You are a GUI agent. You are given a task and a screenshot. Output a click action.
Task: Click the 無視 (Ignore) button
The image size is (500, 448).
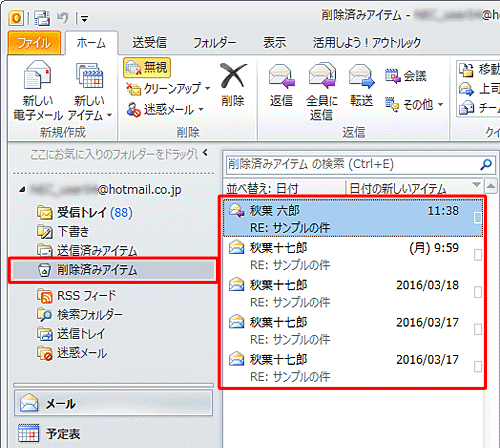(147, 68)
